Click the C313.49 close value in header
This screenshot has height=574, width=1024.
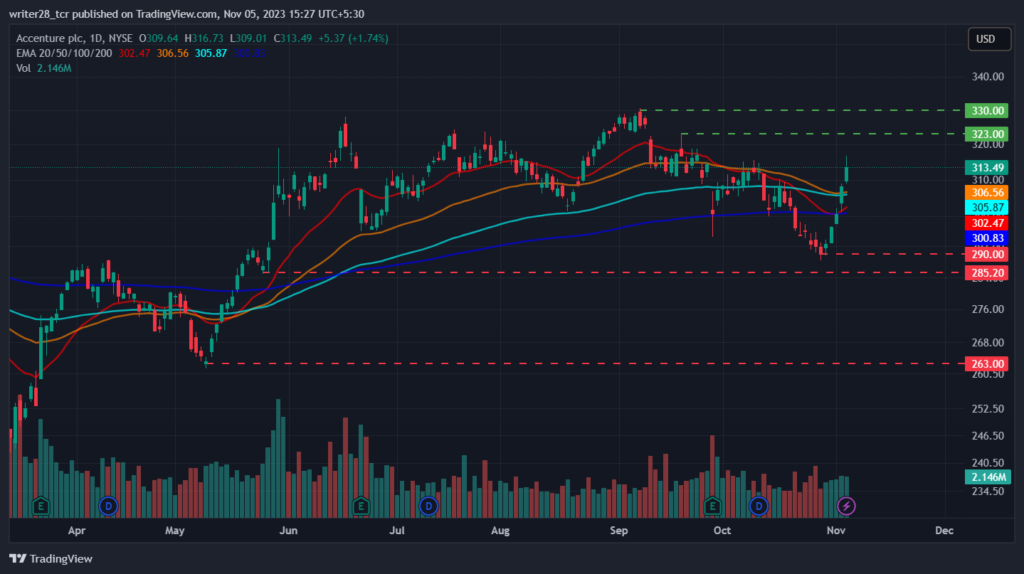pyautogui.click(x=293, y=39)
